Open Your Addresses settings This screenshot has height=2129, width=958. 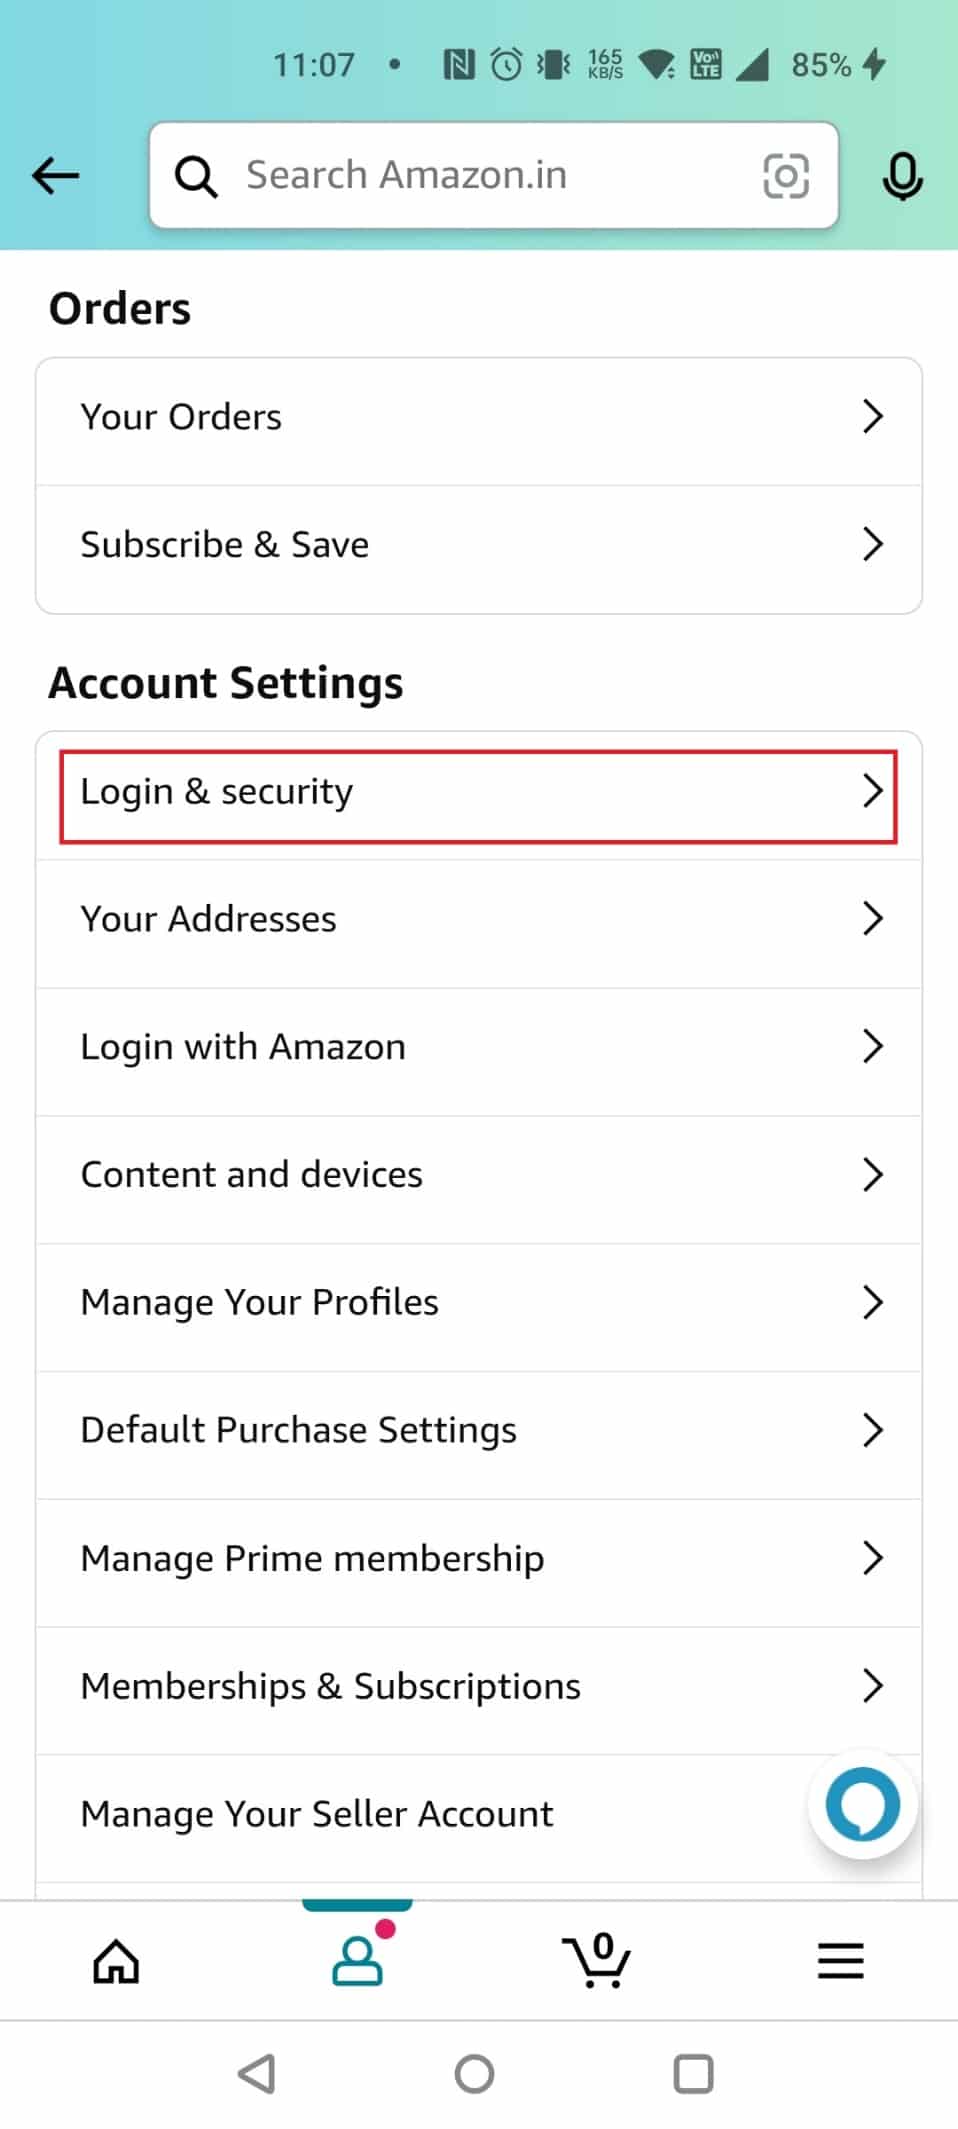[478, 918]
